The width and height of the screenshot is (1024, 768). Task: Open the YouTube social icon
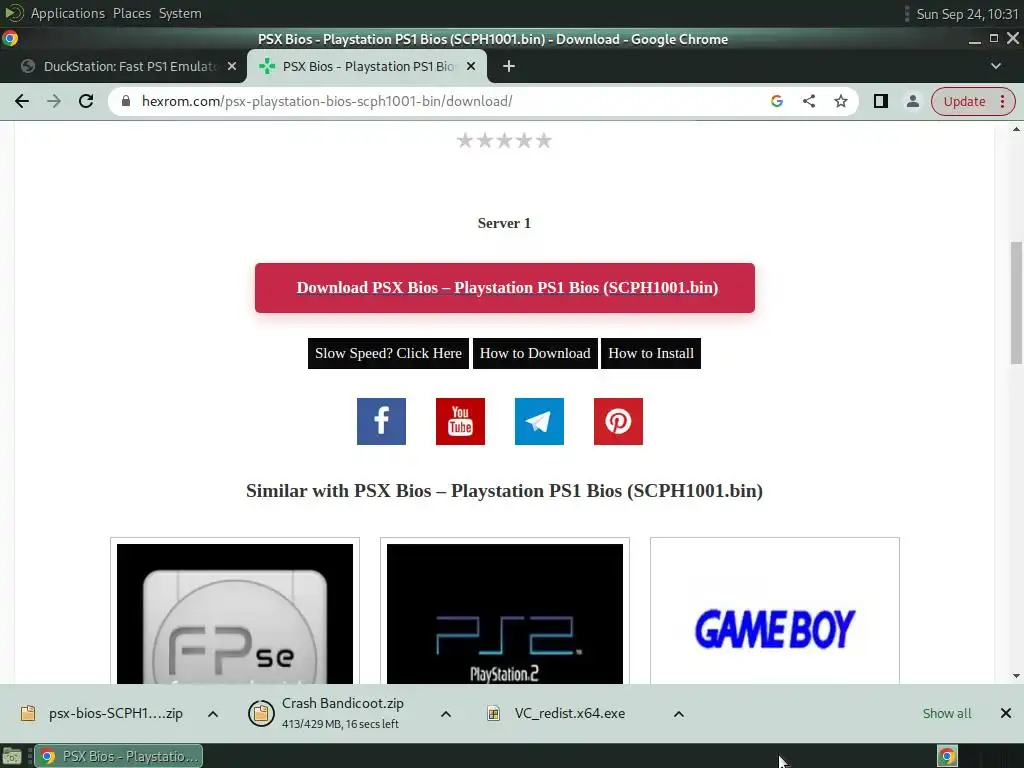[x=460, y=421]
